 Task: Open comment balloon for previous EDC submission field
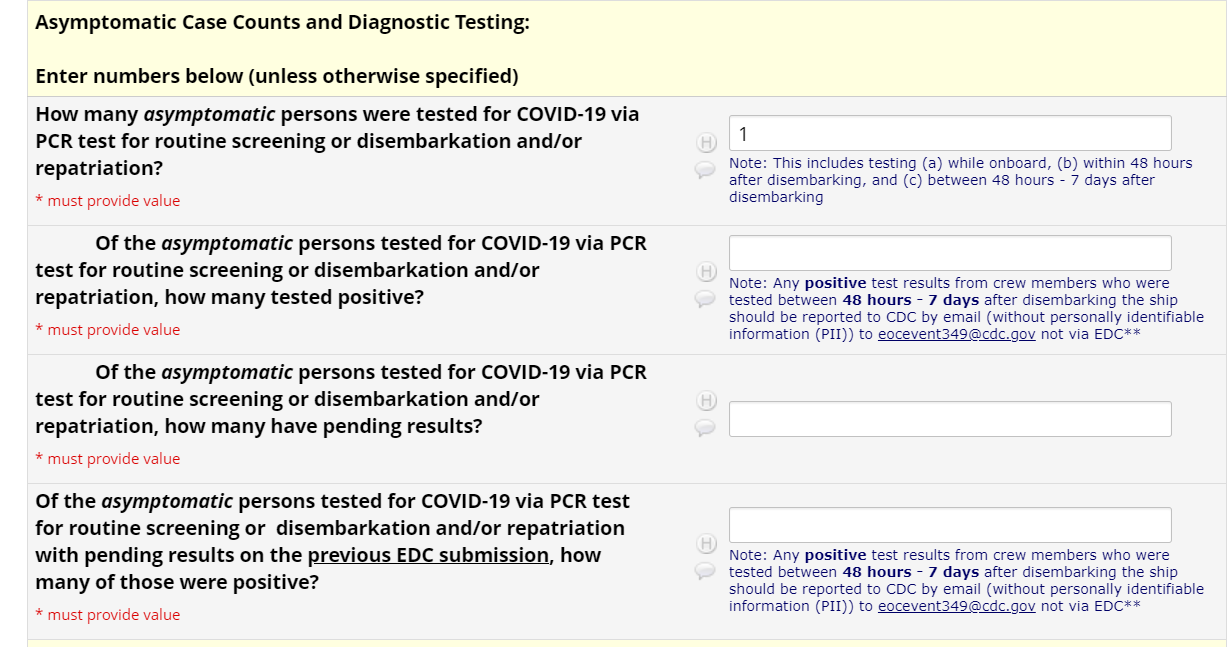[x=705, y=570]
